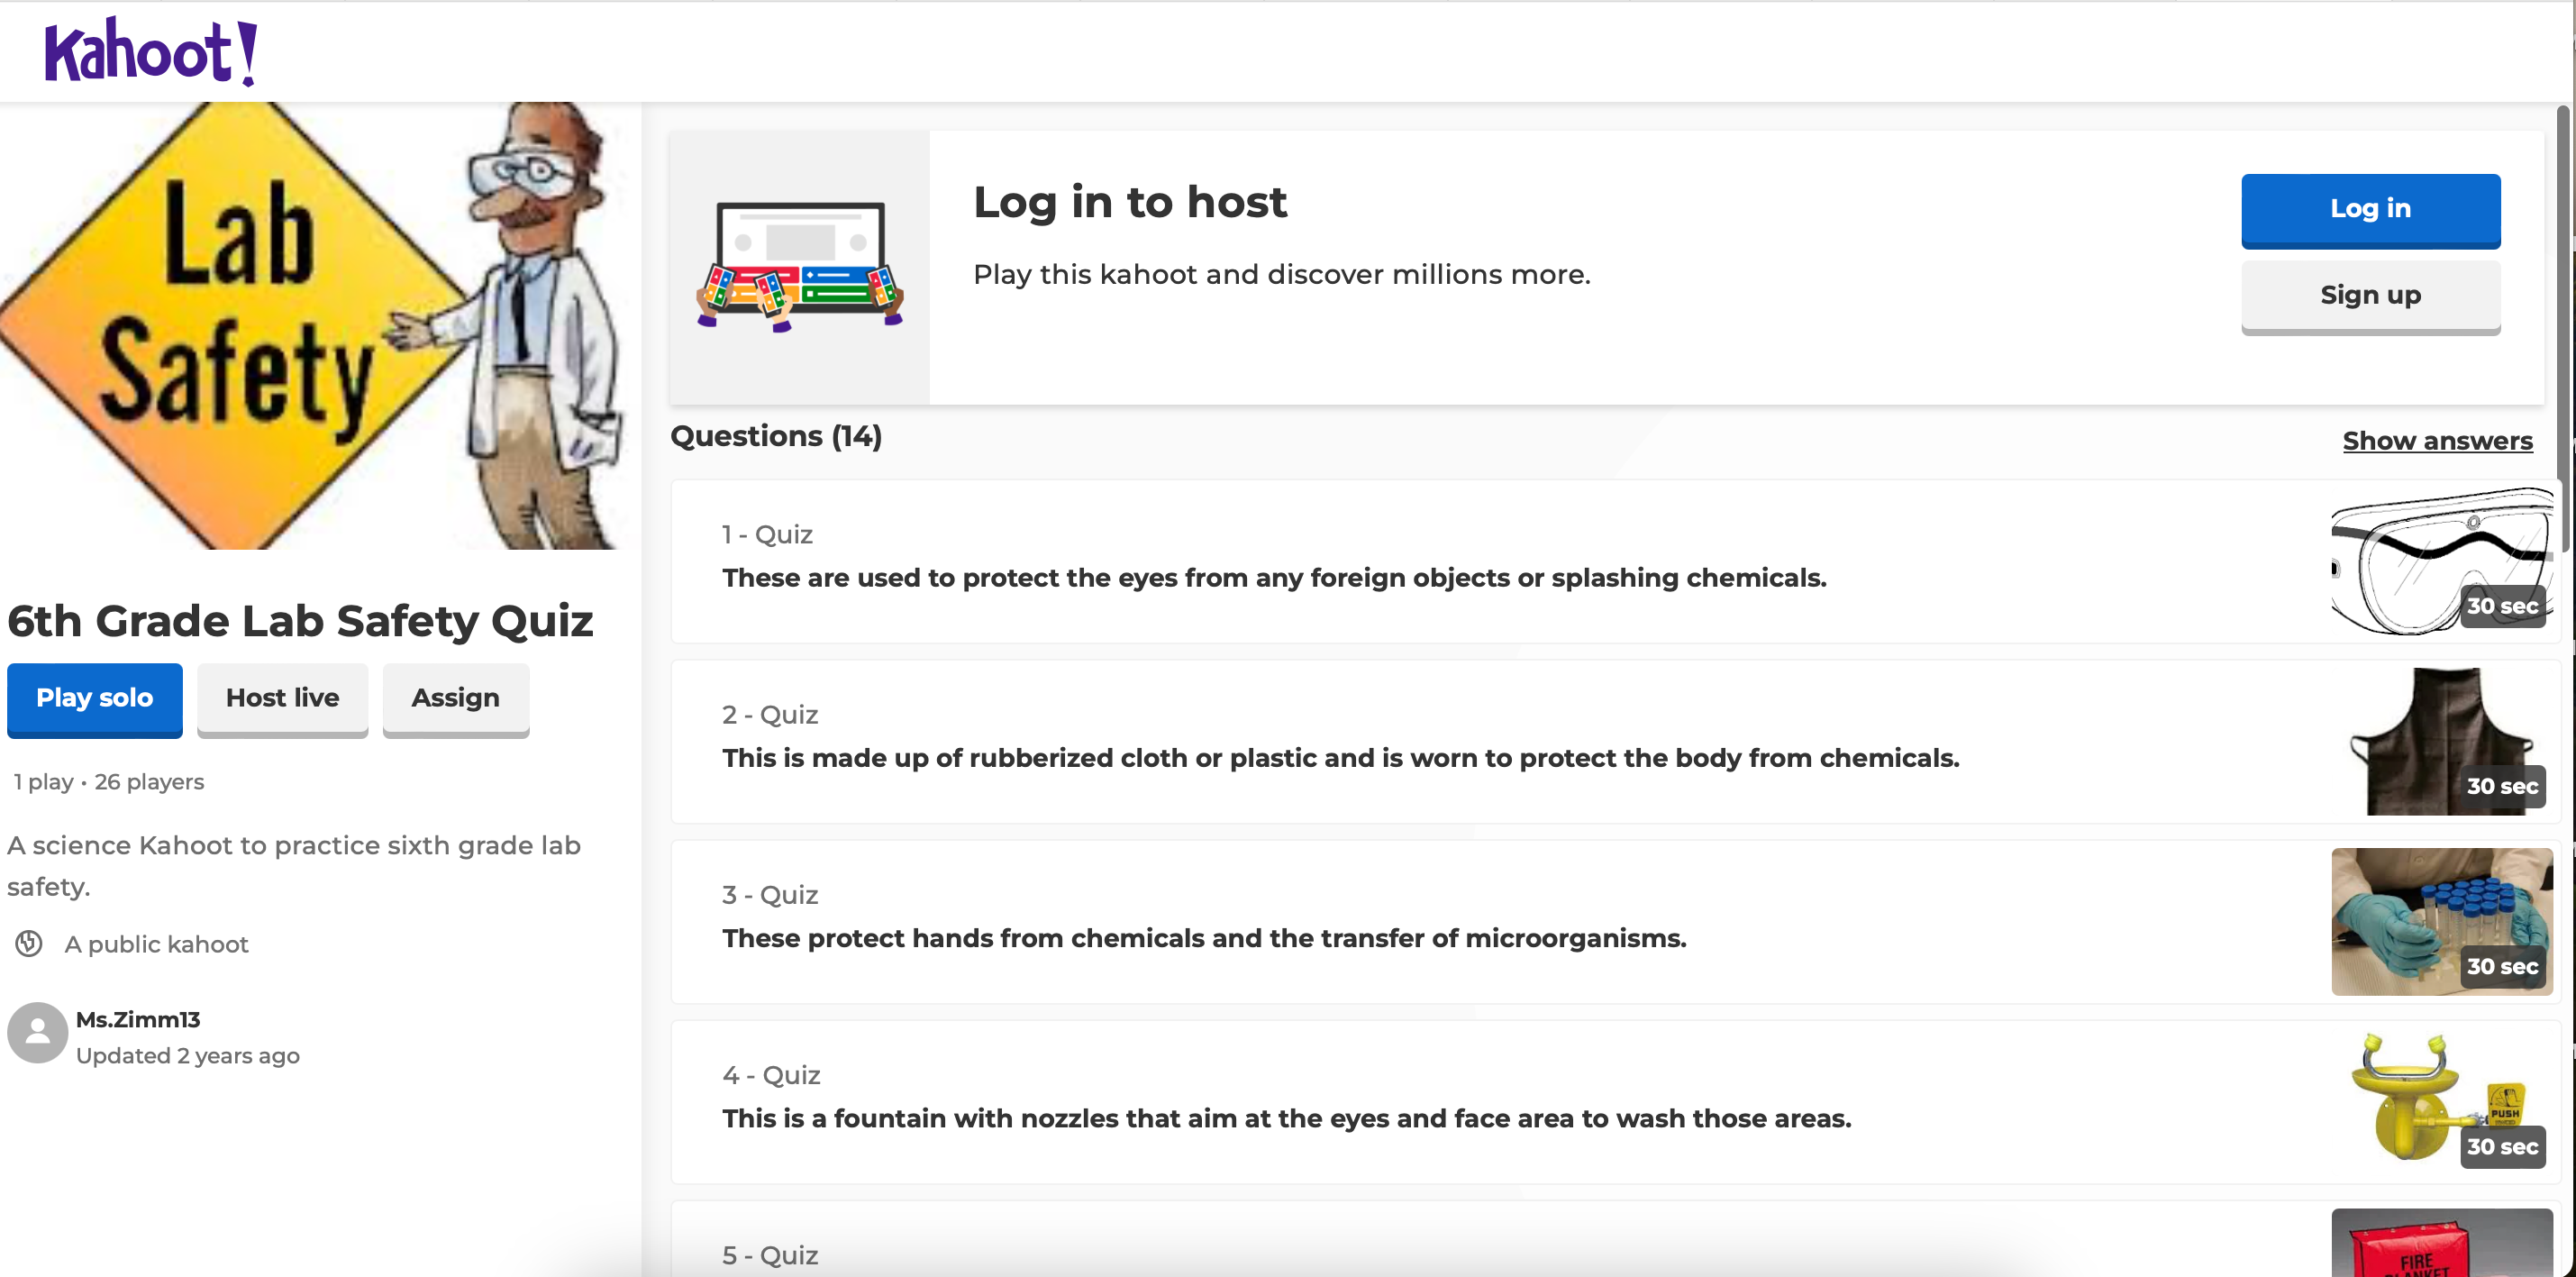Expand question 1 about protecting the eyes
This screenshot has height=1277, width=2576.
[x=1273, y=578]
